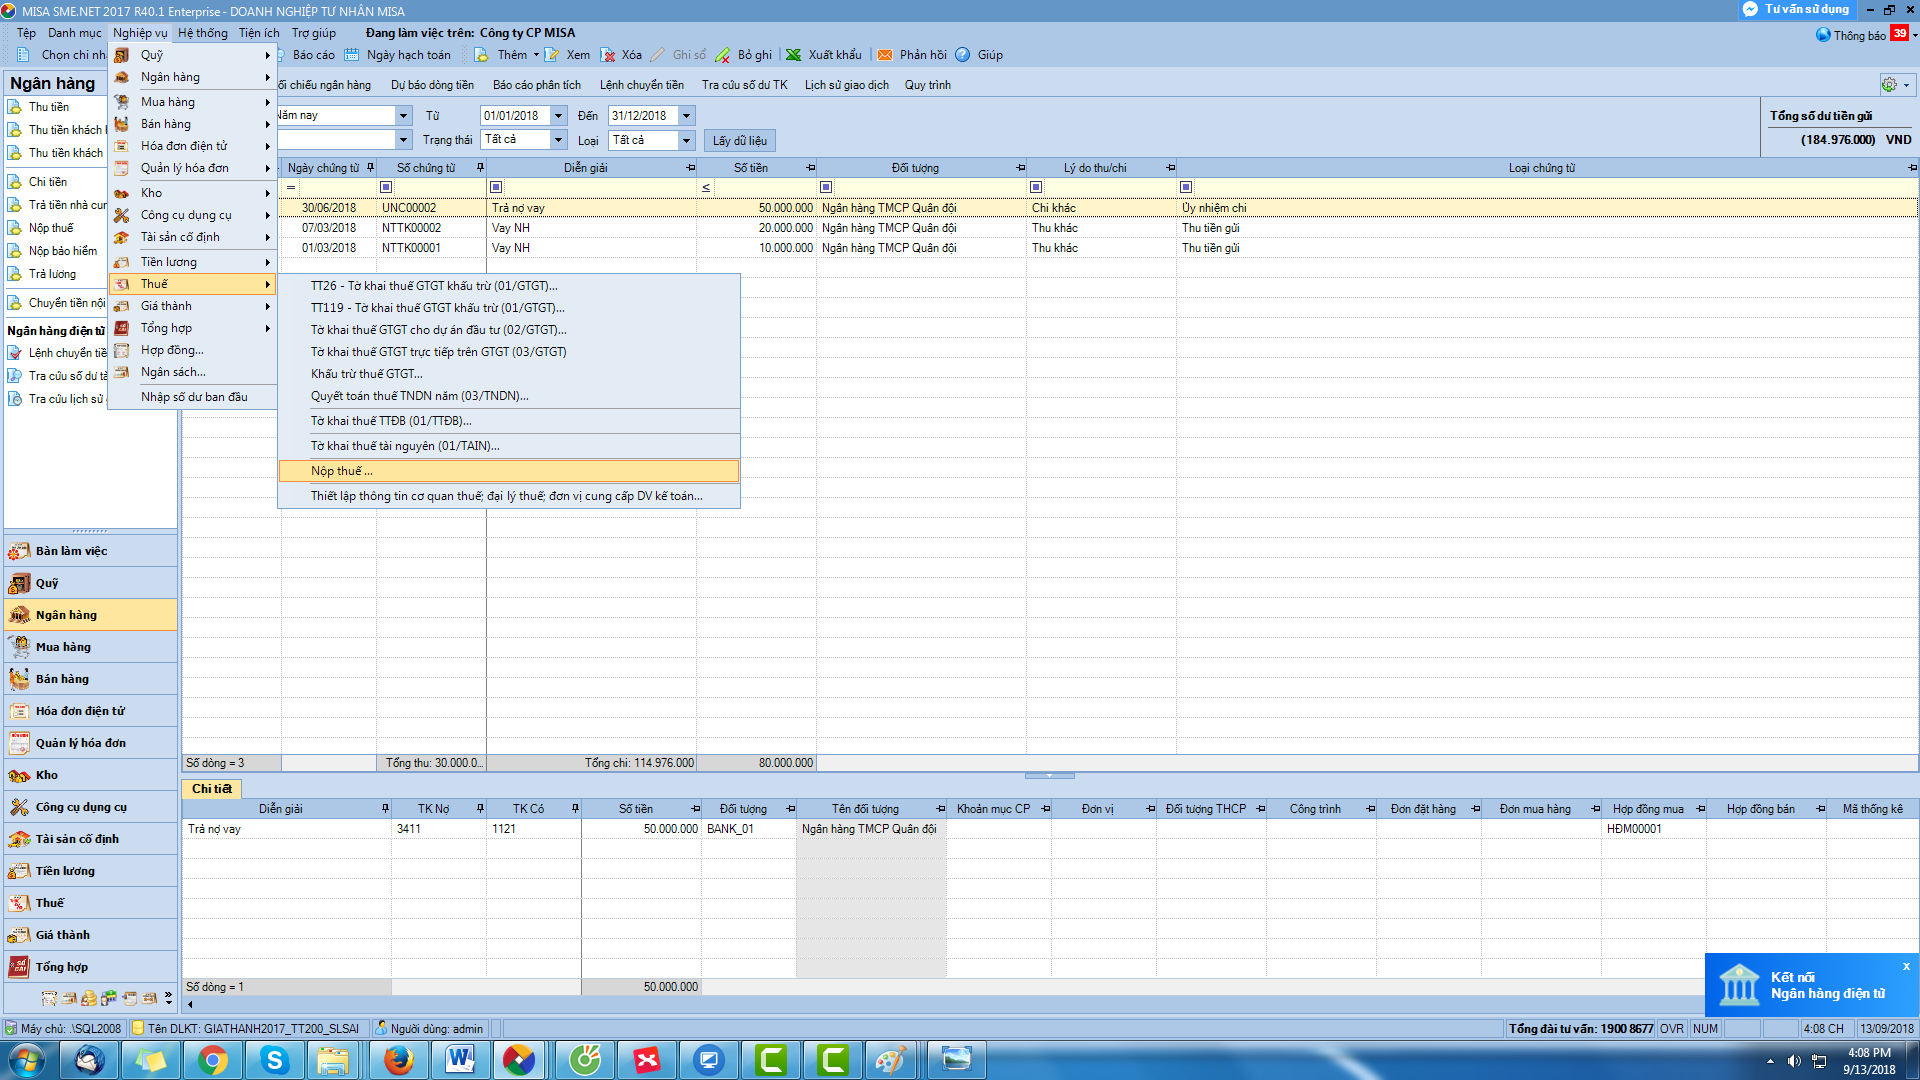Open the Tiền lương module in sidebar

click(91, 871)
